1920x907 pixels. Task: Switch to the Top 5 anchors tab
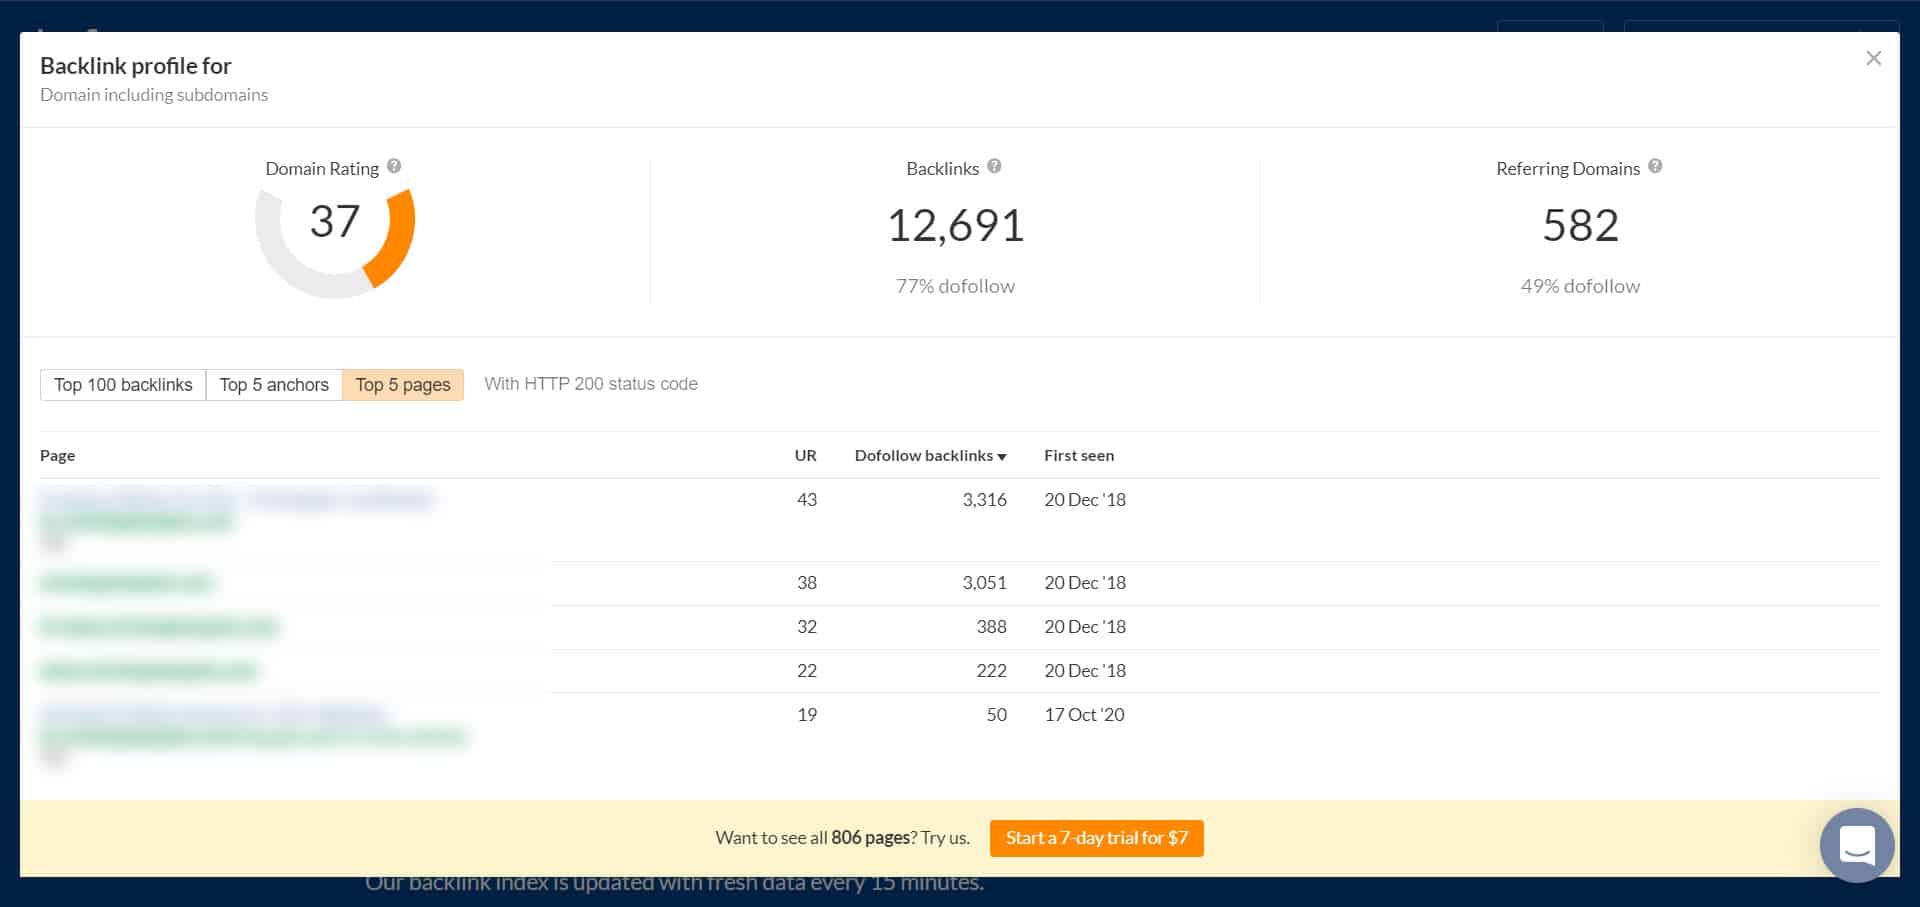[274, 384]
